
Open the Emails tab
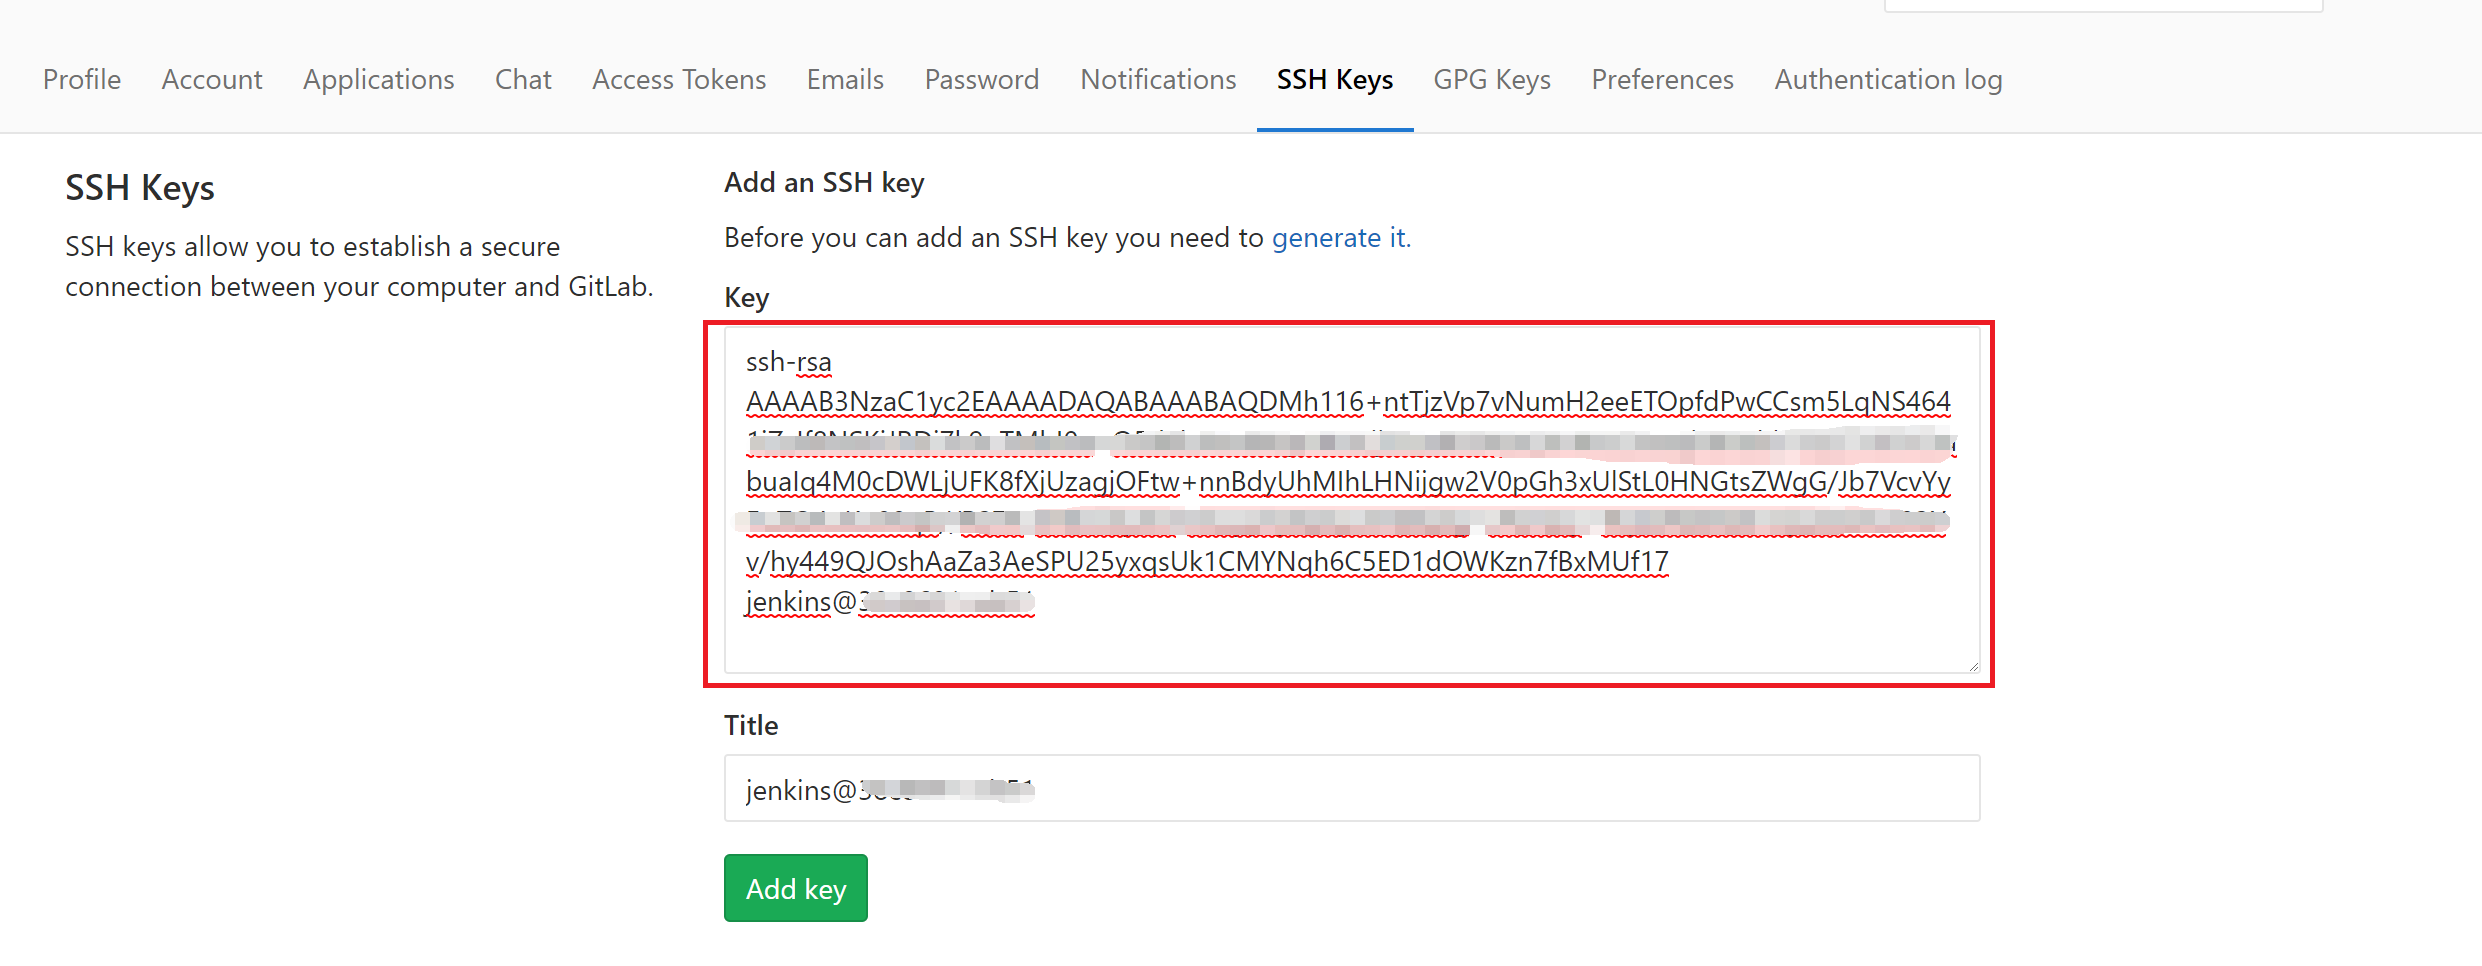coord(845,80)
